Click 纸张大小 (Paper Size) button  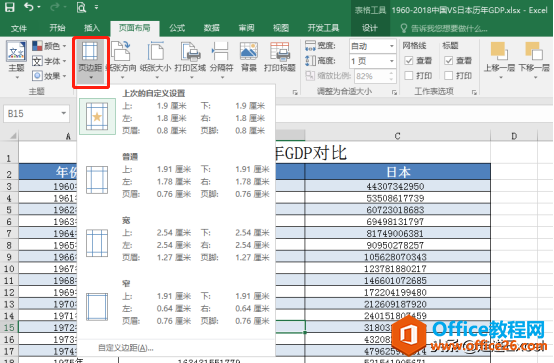155,60
